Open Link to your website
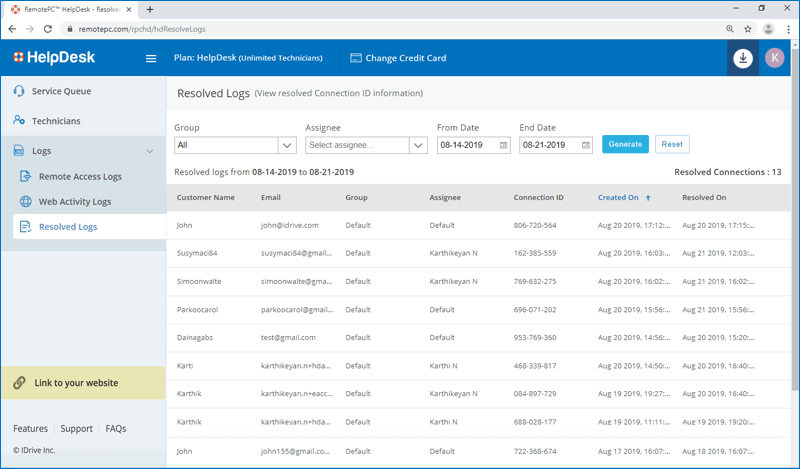This screenshot has width=800, height=469. click(x=76, y=383)
